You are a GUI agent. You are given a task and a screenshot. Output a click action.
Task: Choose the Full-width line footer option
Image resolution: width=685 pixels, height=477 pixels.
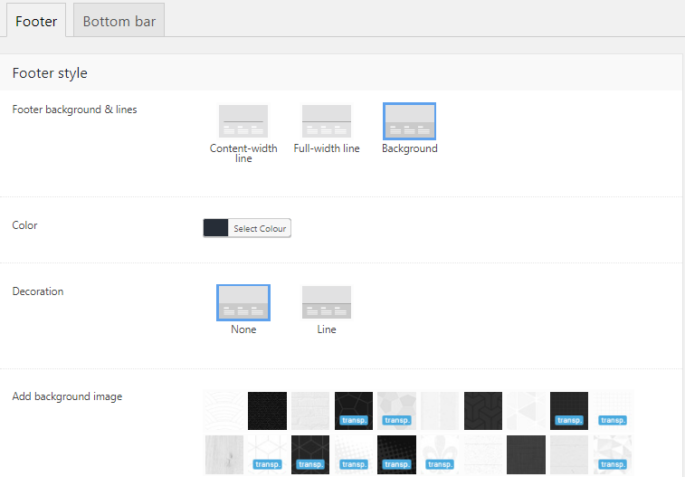[327, 121]
